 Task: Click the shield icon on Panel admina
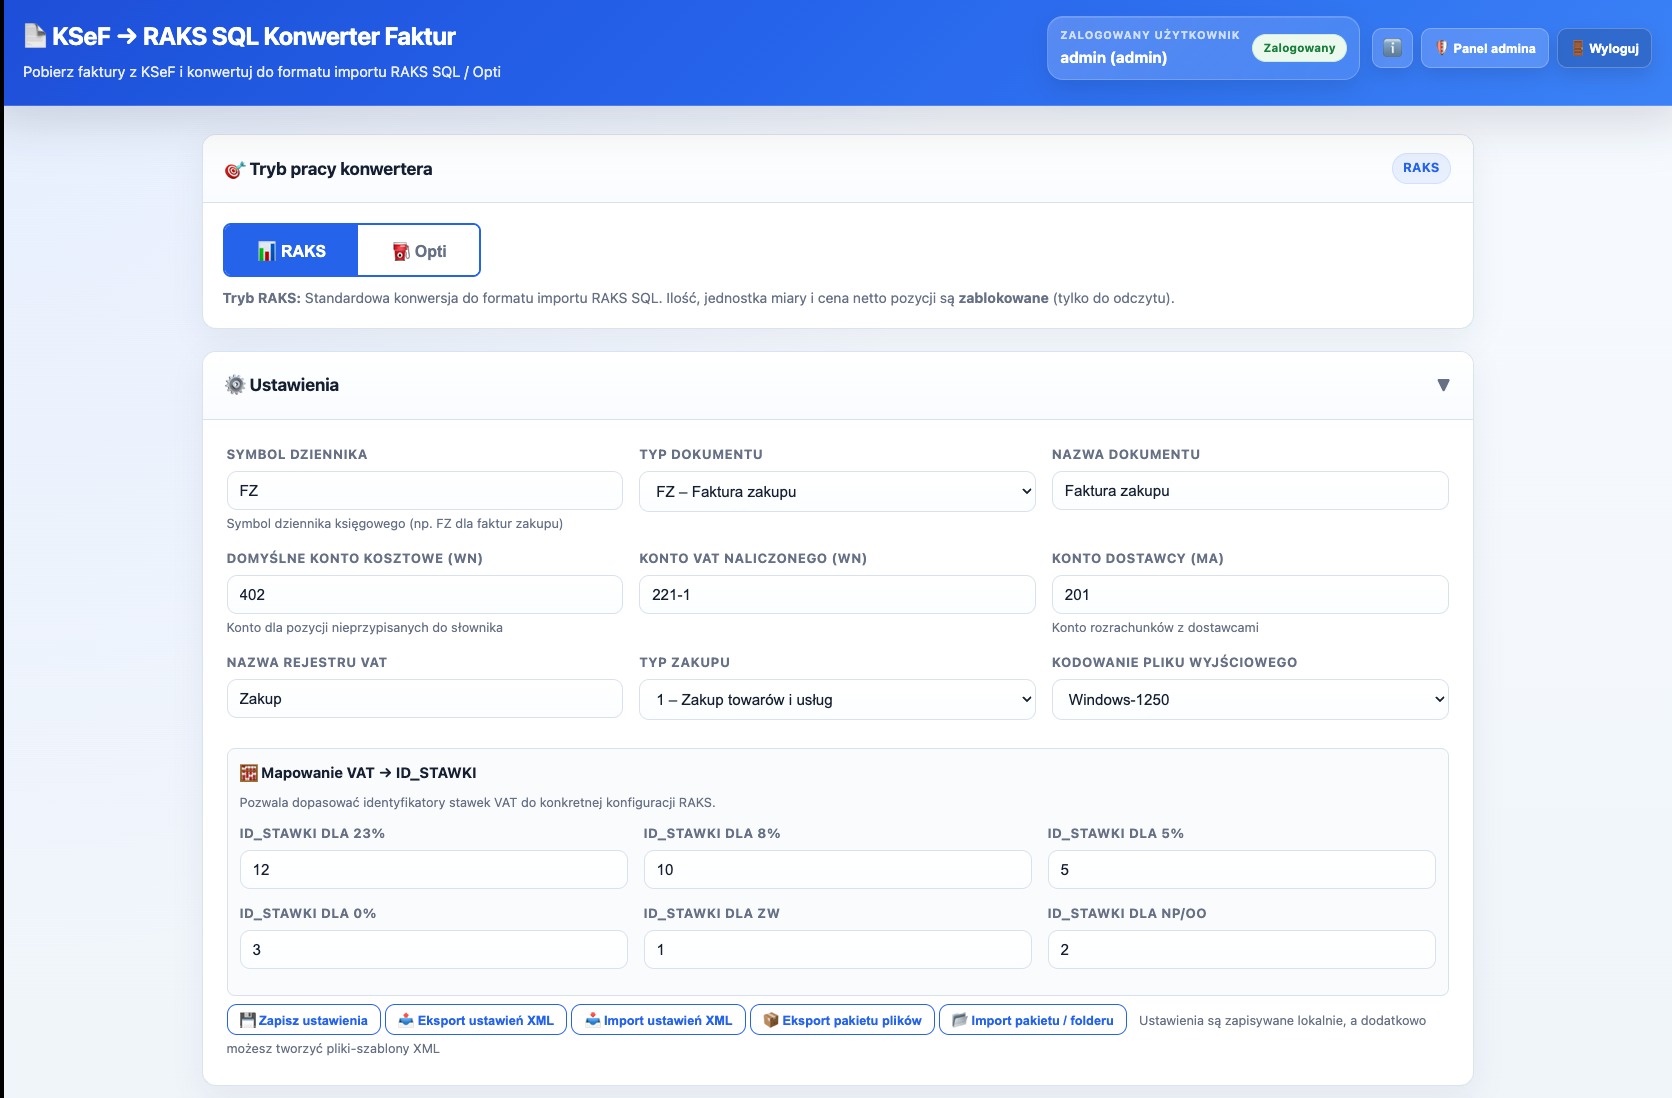[x=1442, y=48]
